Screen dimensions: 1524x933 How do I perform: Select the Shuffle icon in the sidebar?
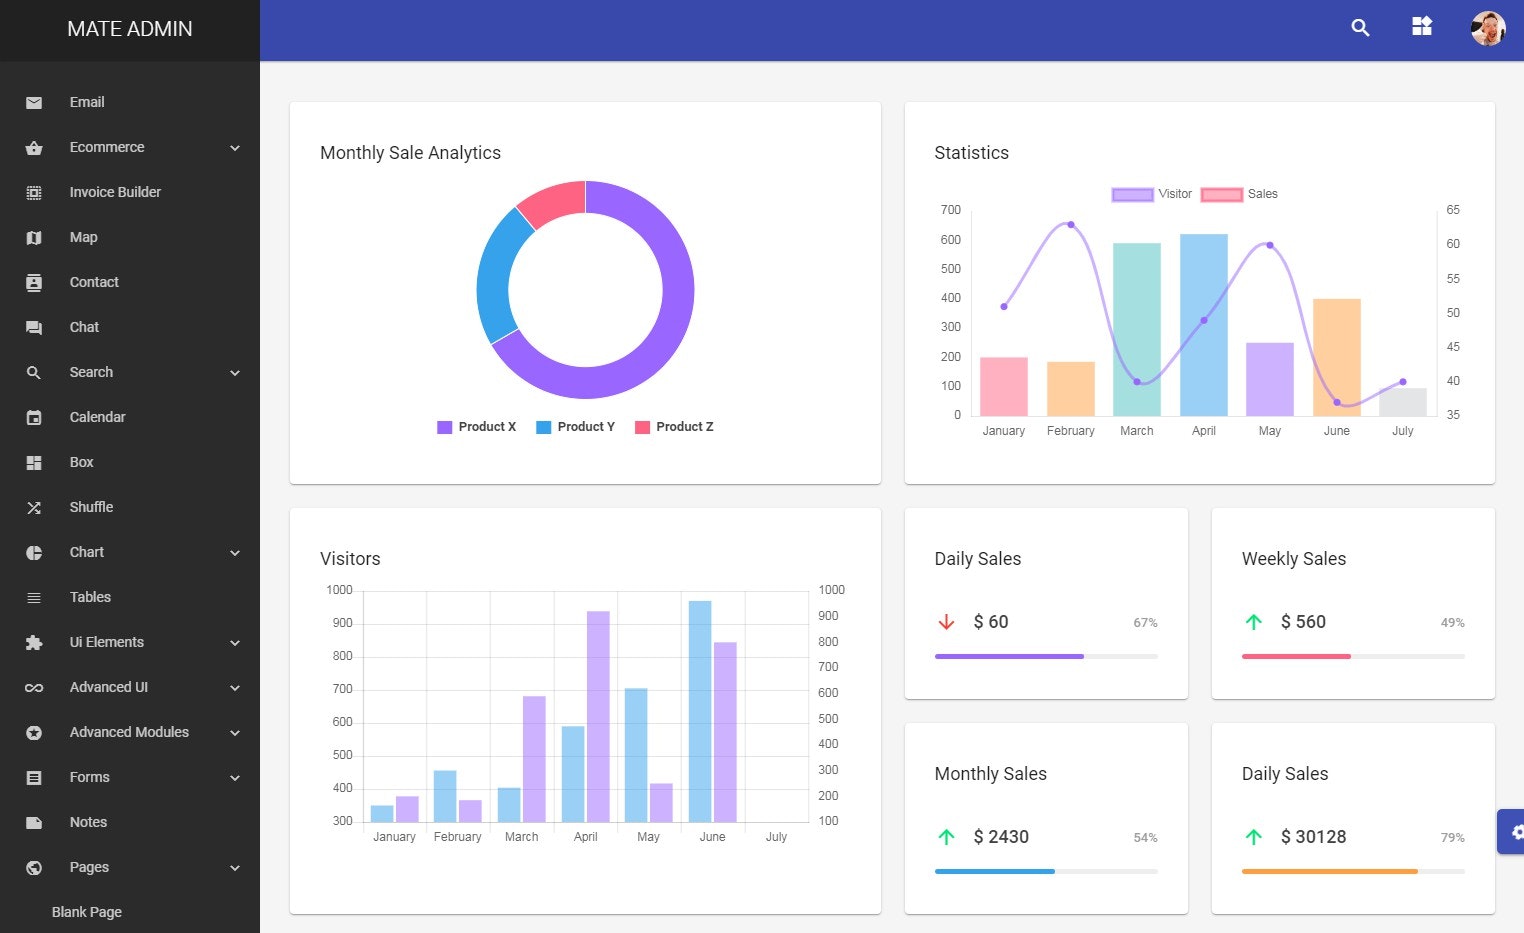click(34, 507)
